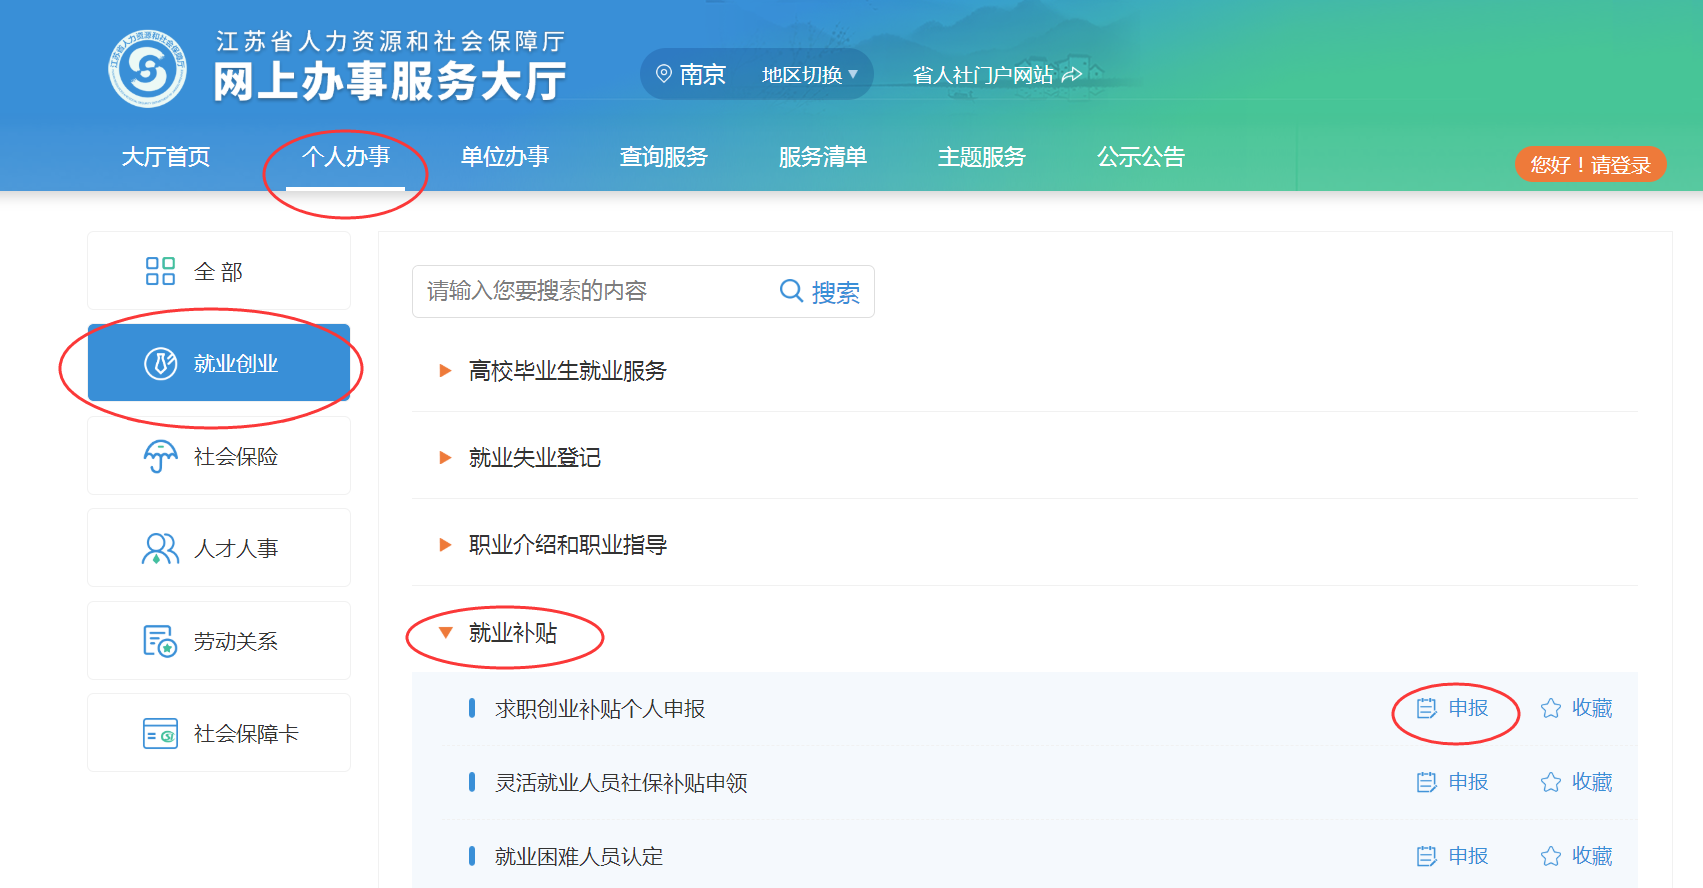Screen dimensions: 1703x888
Task: Open the 地区切换 region dropdown
Action: 810,75
